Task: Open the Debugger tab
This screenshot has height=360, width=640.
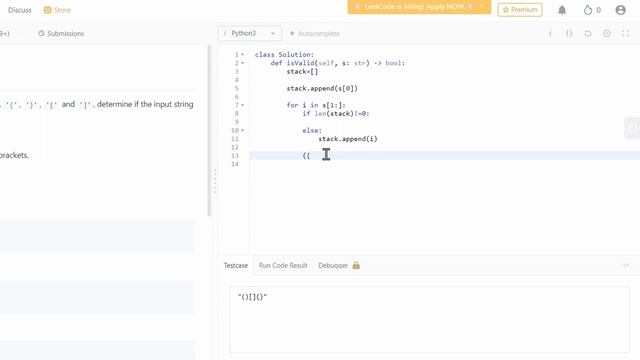Action: [x=339, y=265]
